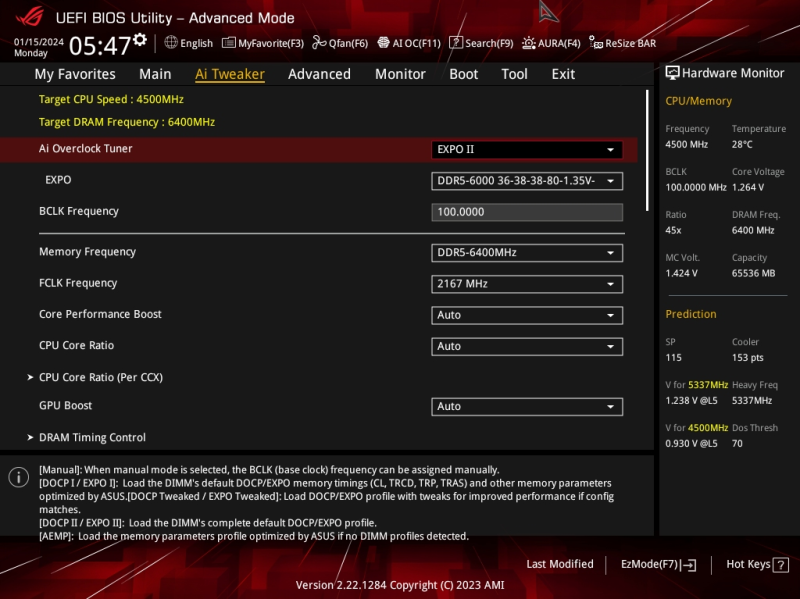The height and width of the screenshot is (599, 800).
Task: Click the BCLK Frequency input field
Action: tap(527, 212)
